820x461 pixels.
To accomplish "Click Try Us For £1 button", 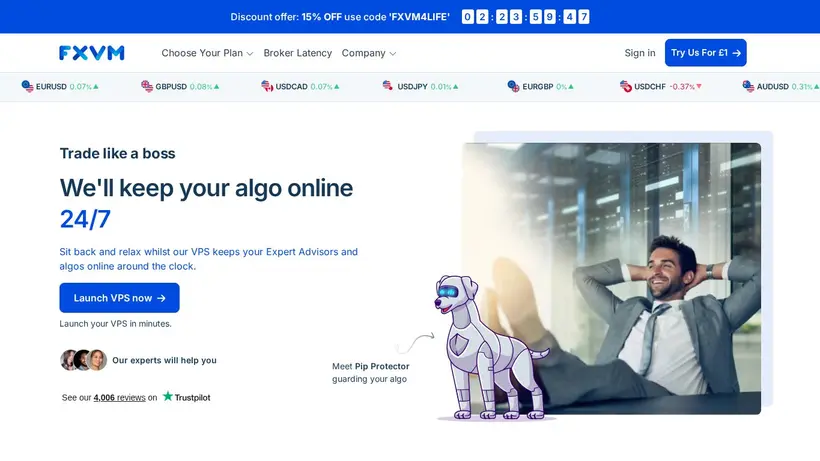I will pyautogui.click(x=705, y=53).
